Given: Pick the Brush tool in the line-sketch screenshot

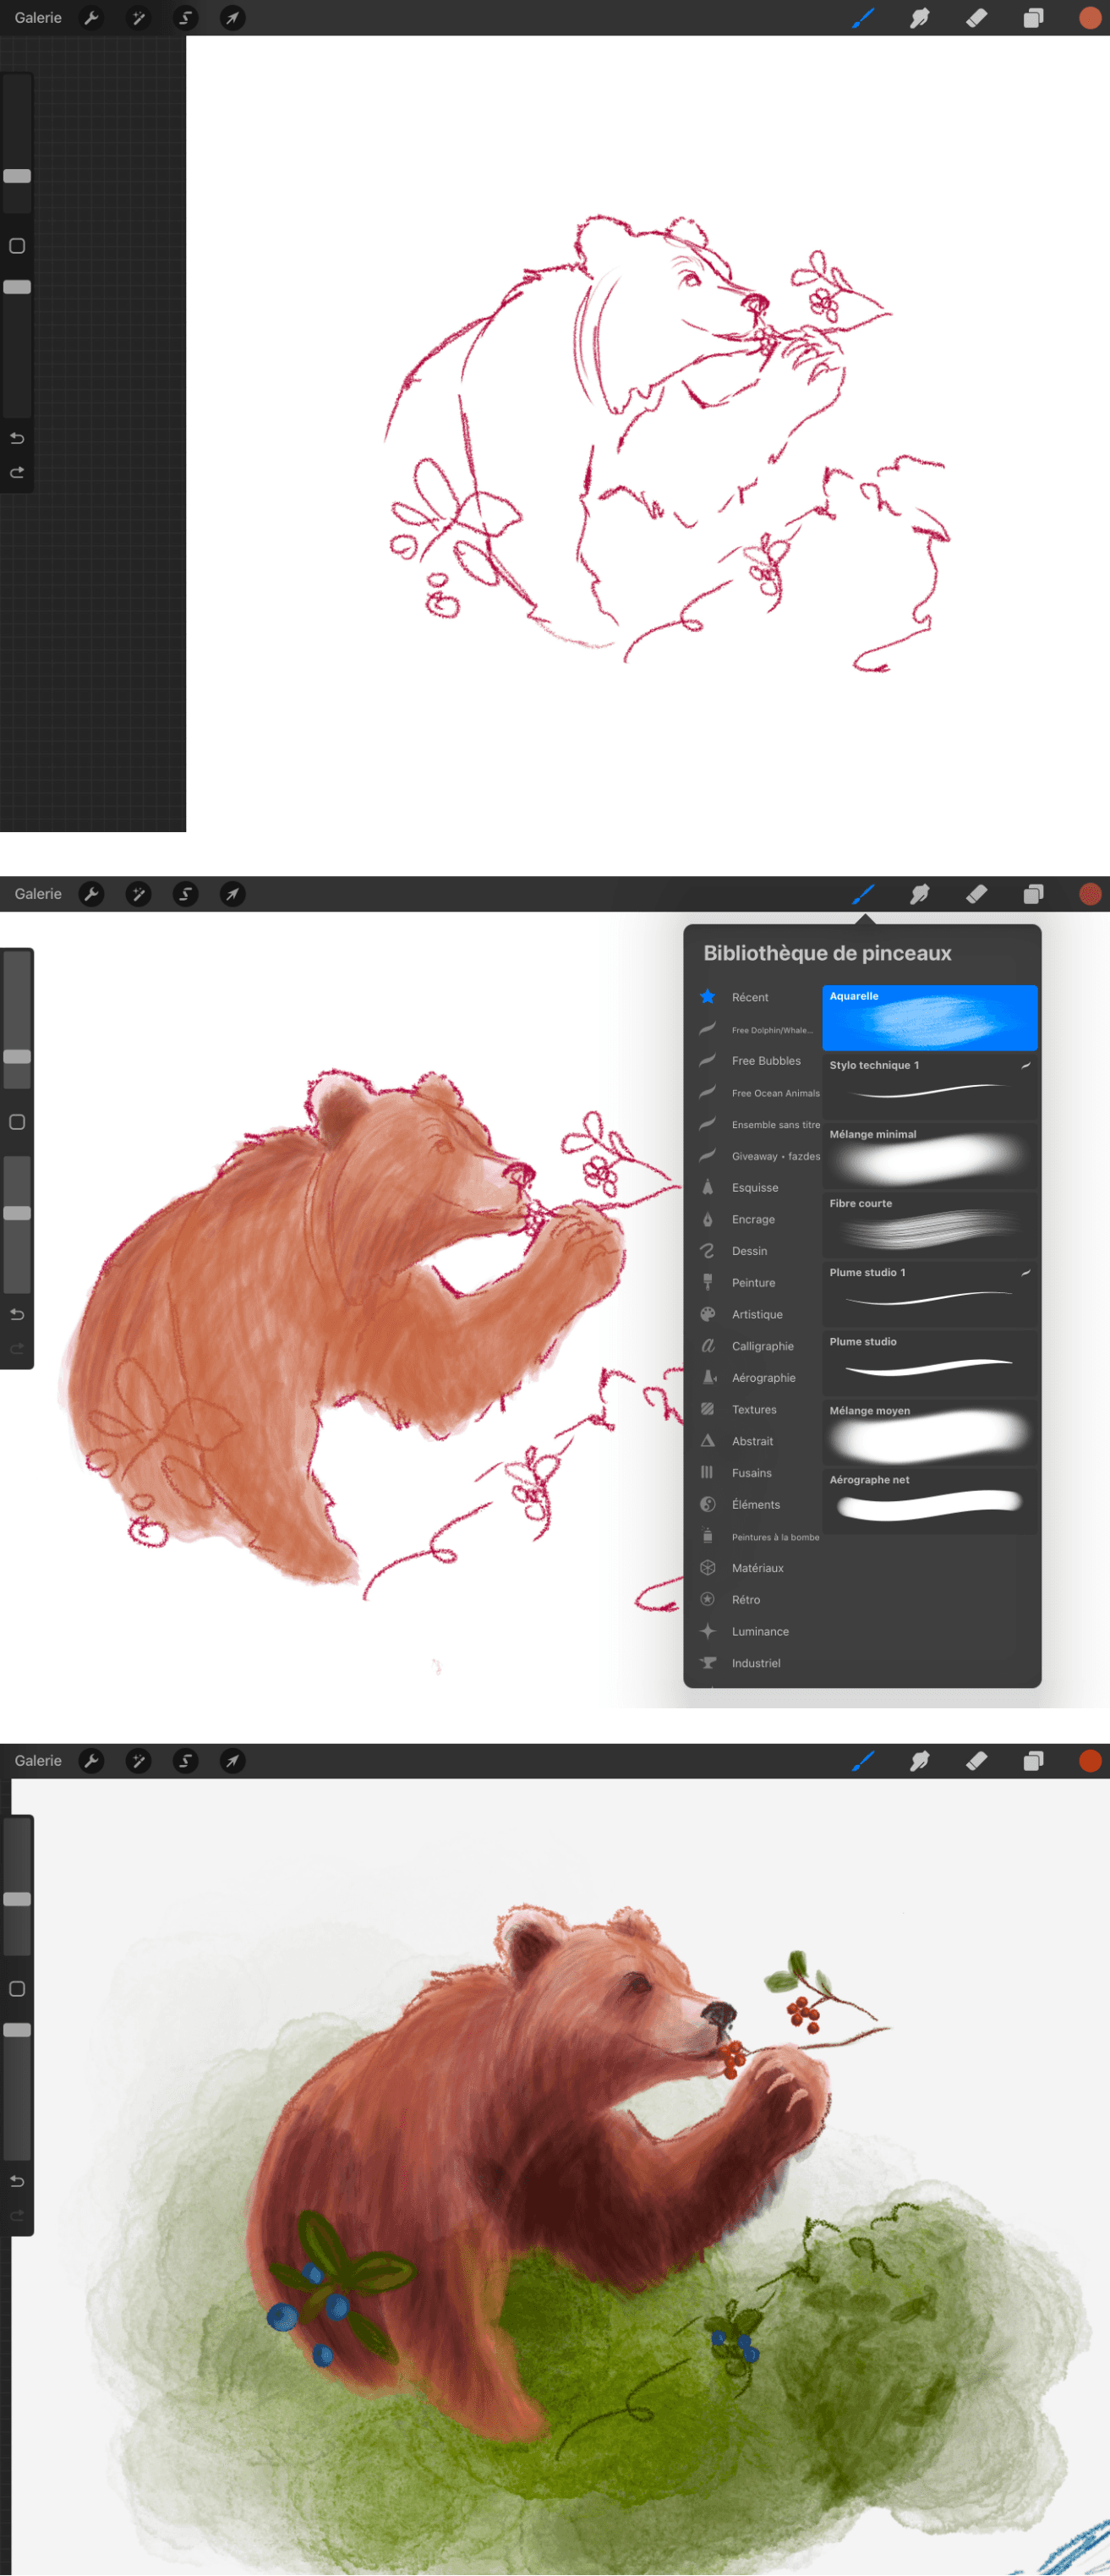Looking at the screenshot, I should 863,18.
